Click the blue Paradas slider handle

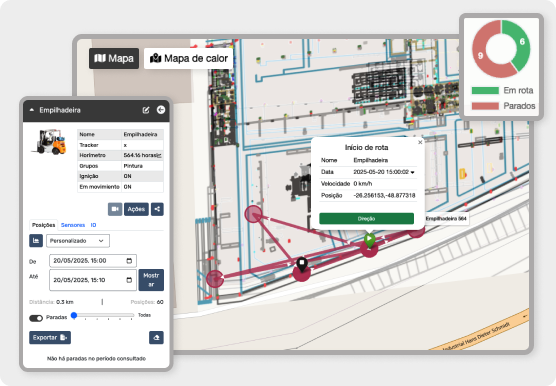[x=74, y=315]
